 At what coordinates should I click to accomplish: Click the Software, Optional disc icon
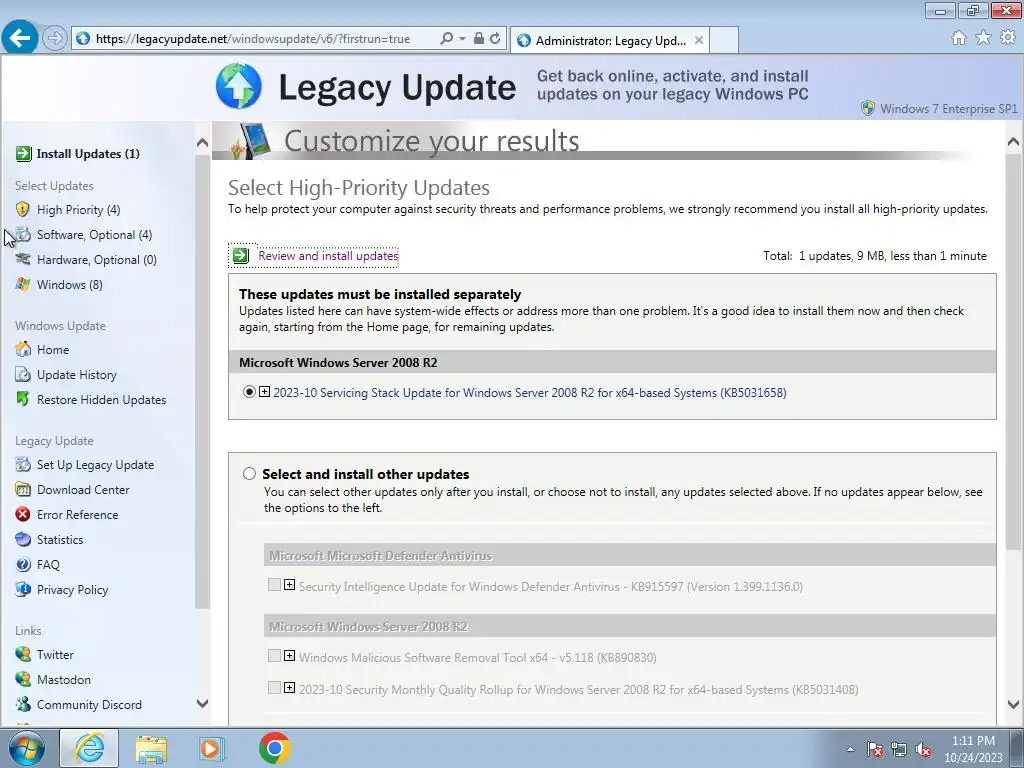[x=23, y=234]
